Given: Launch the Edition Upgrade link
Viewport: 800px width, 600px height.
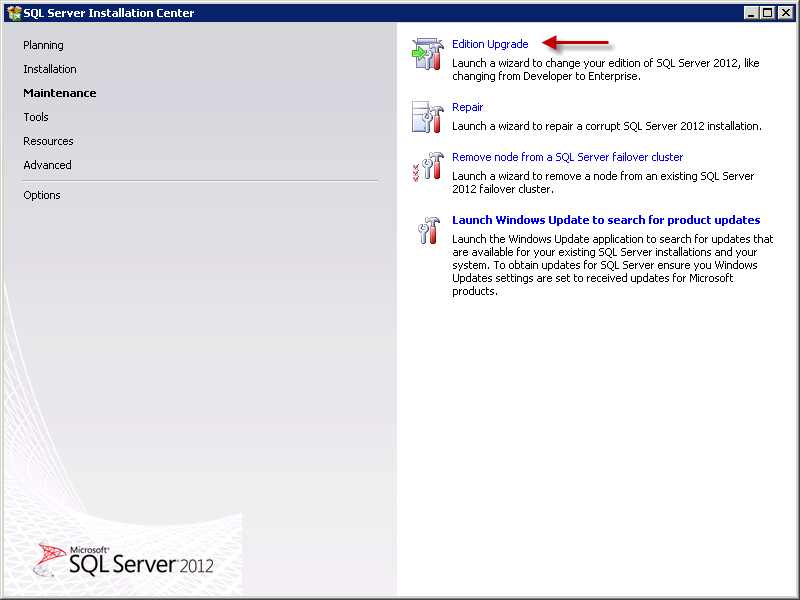Looking at the screenshot, I should (490, 44).
